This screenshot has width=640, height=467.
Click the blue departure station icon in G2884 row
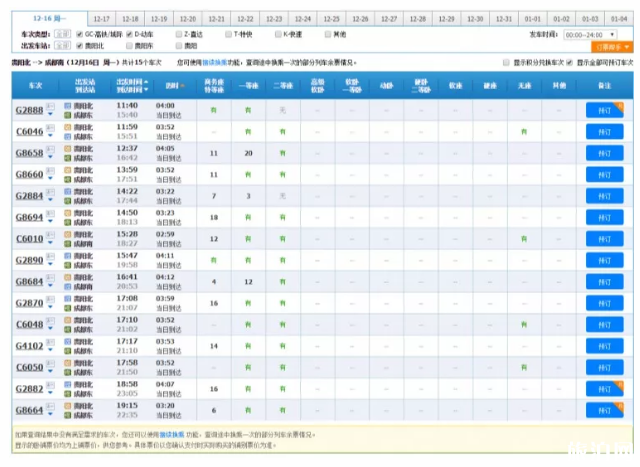[x=68, y=192]
